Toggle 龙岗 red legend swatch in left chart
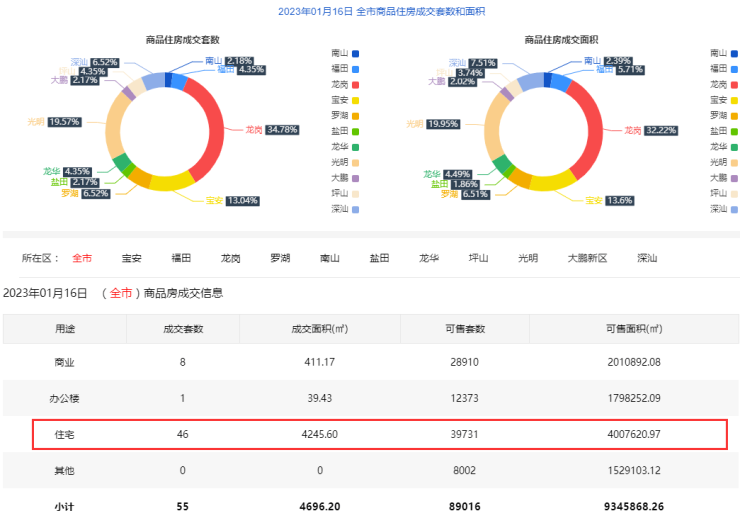 click(356, 84)
